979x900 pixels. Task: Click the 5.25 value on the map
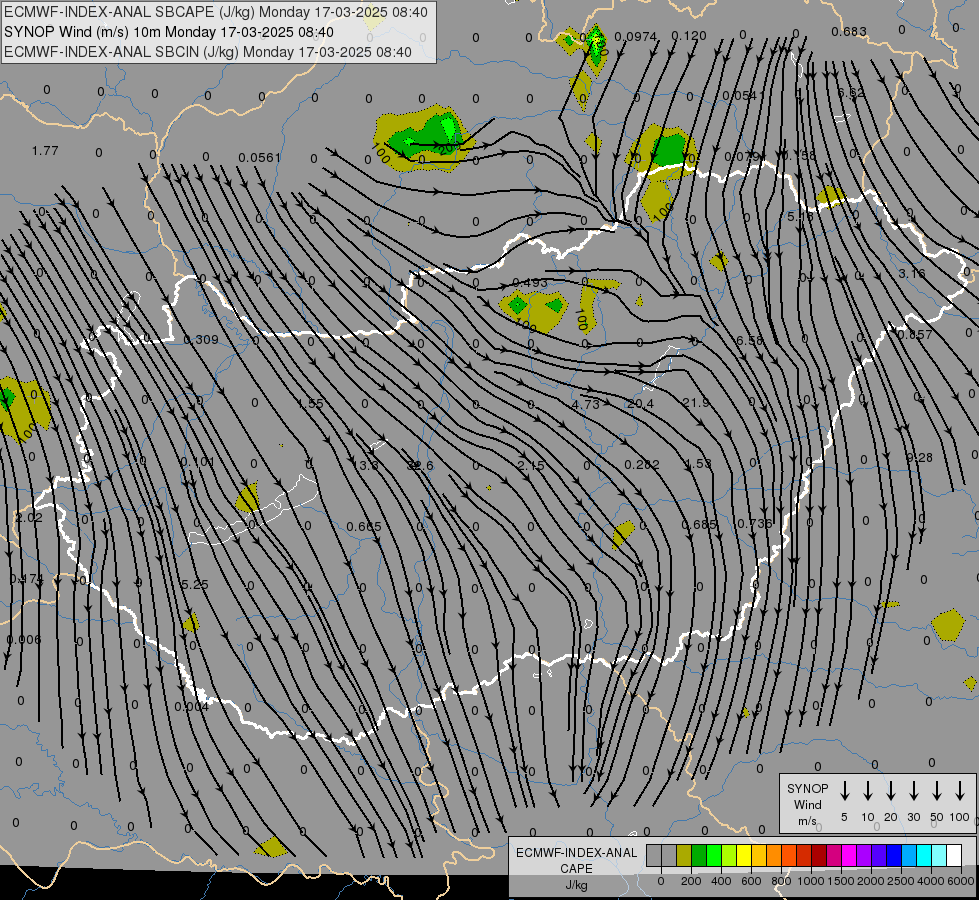pos(195,585)
